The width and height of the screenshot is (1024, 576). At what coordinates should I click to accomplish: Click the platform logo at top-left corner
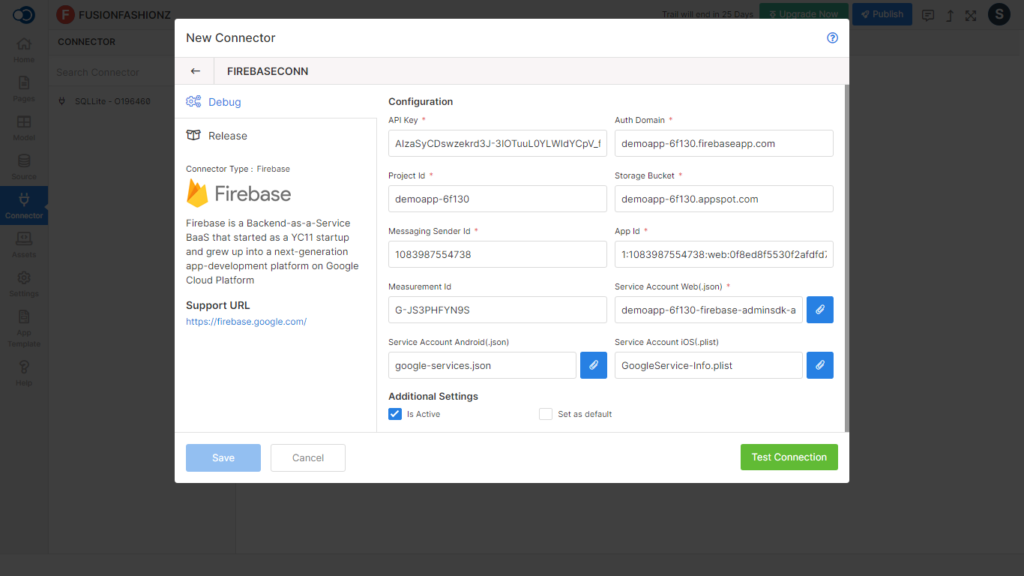point(24,14)
